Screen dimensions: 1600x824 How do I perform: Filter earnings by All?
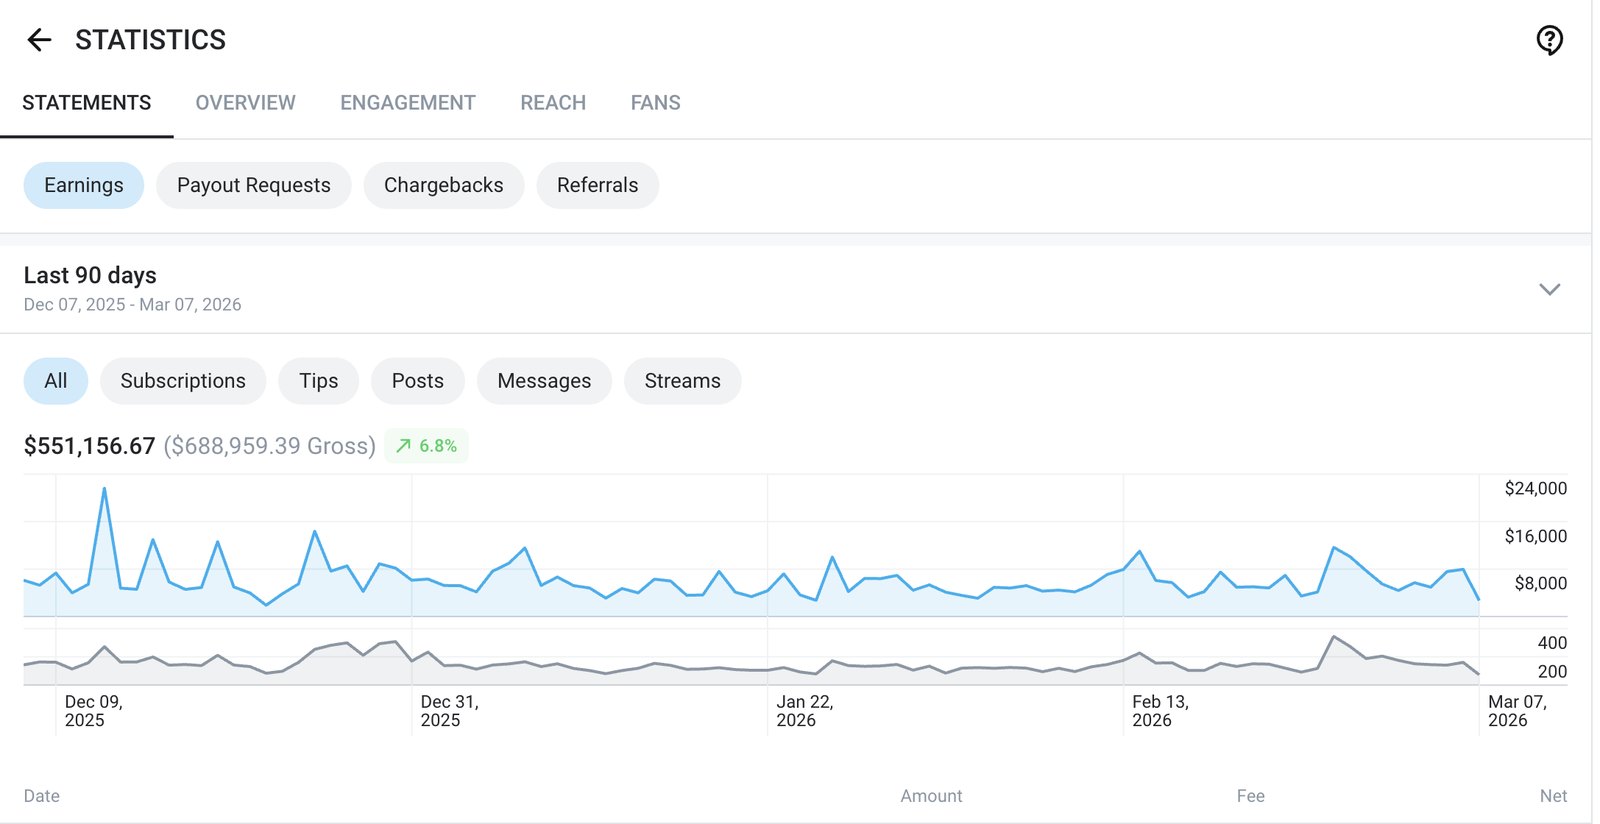(x=56, y=381)
